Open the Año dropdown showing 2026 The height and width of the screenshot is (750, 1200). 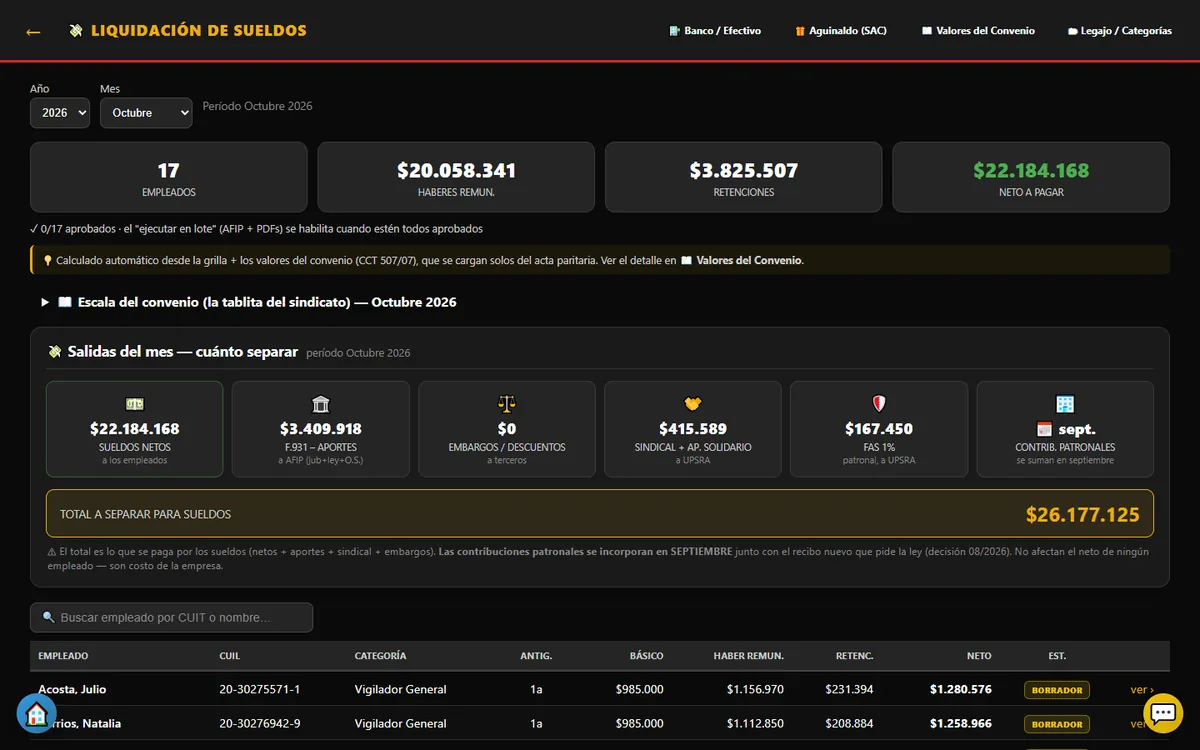click(60, 113)
